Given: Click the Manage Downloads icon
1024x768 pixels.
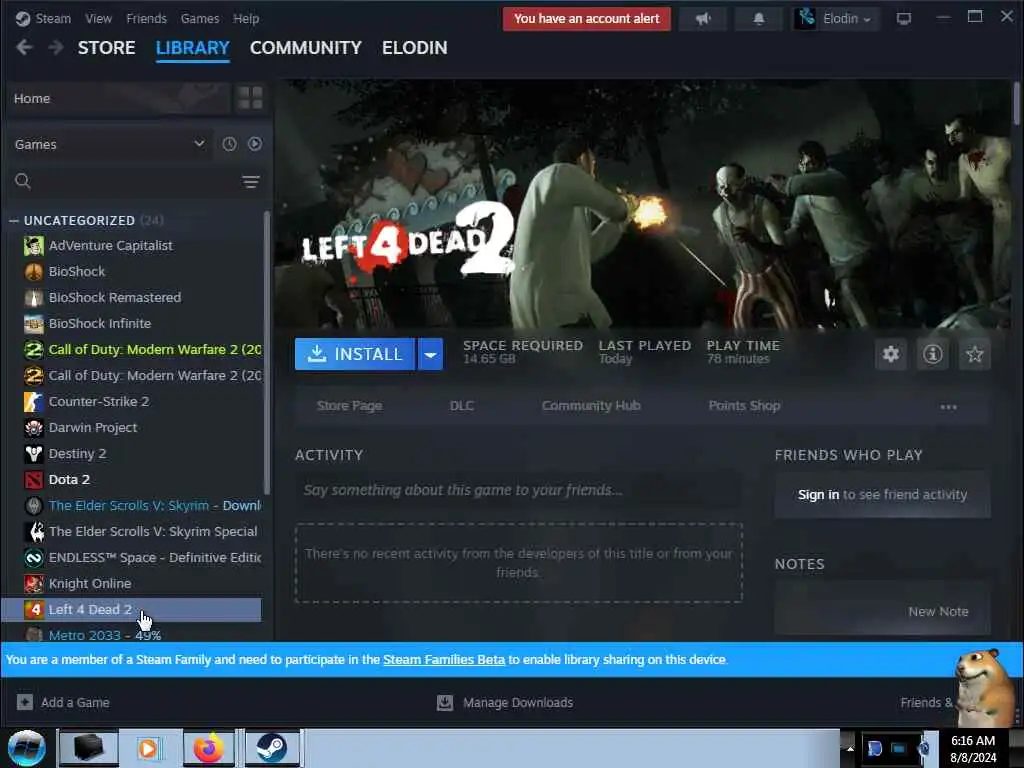Looking at the screenshot, I should click(445, 702).
